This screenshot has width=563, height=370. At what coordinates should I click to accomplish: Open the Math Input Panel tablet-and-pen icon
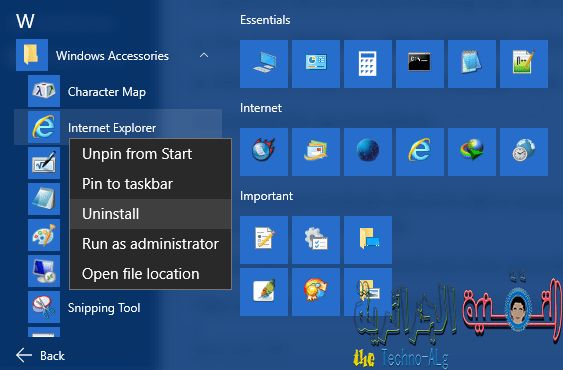coord(44,163)
